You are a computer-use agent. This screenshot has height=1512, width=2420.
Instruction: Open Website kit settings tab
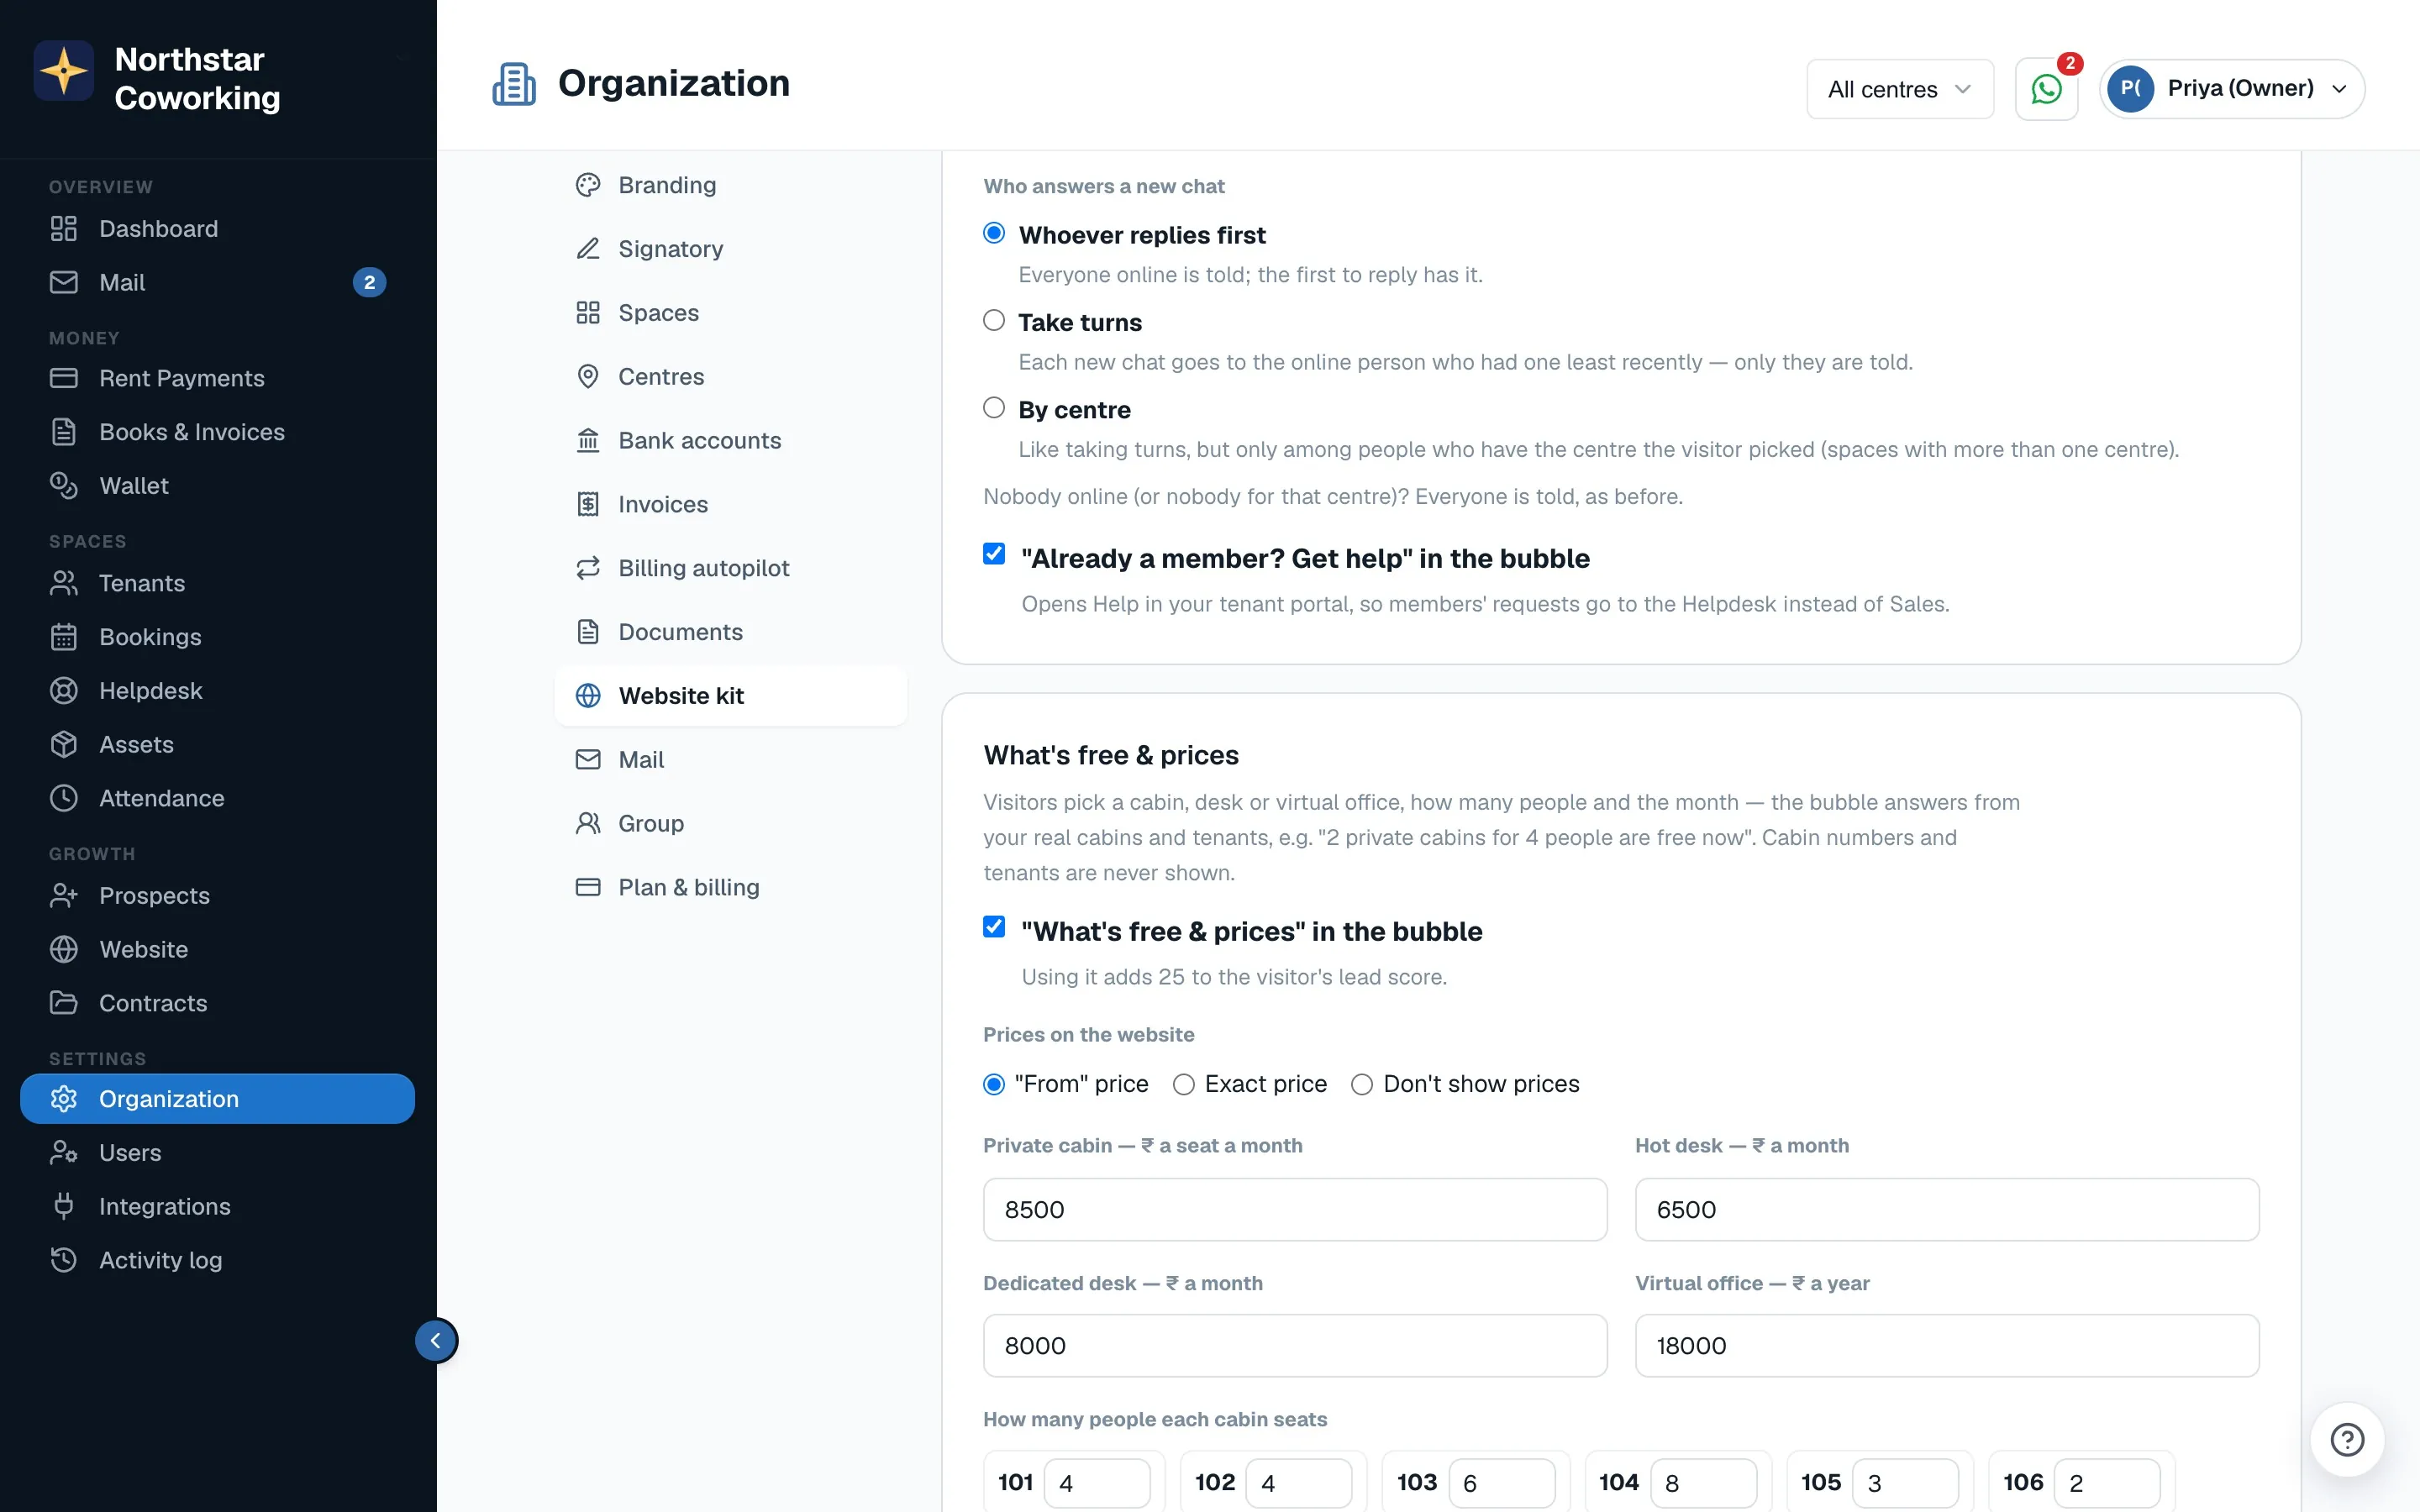point(731,696)
